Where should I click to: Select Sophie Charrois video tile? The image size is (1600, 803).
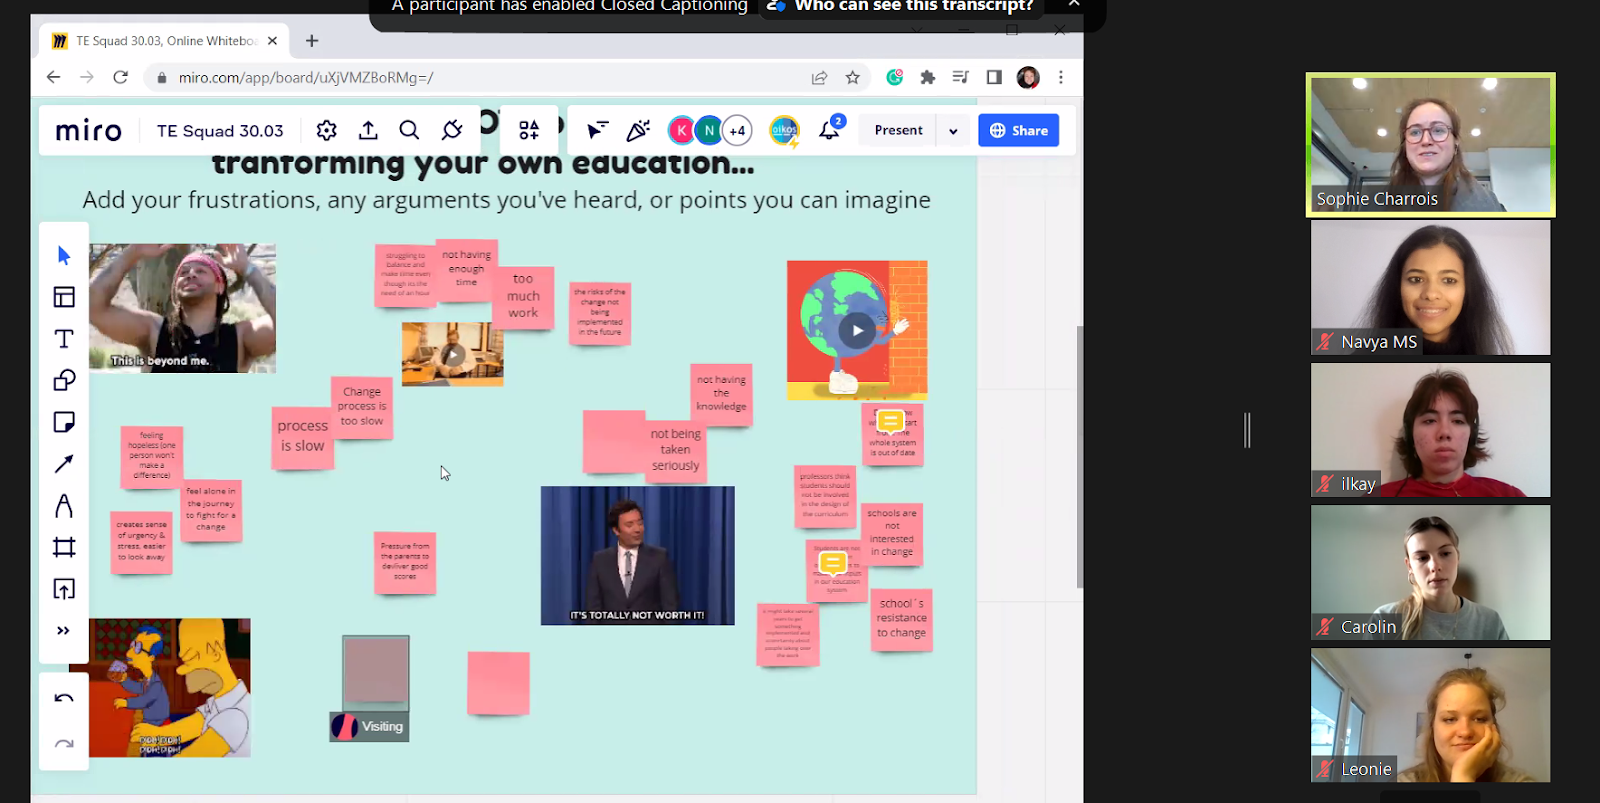click(x=1430, y=145)
